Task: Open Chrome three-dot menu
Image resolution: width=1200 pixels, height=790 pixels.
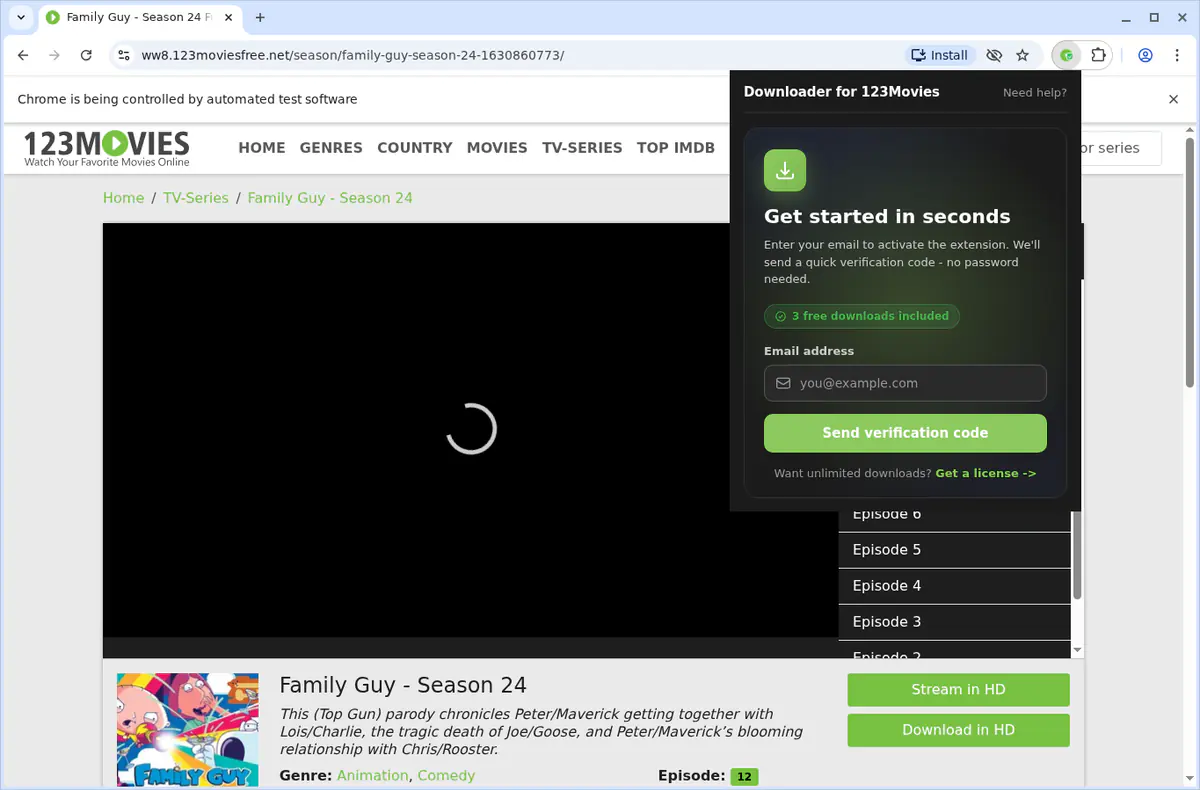Action: click(1177, 55)
